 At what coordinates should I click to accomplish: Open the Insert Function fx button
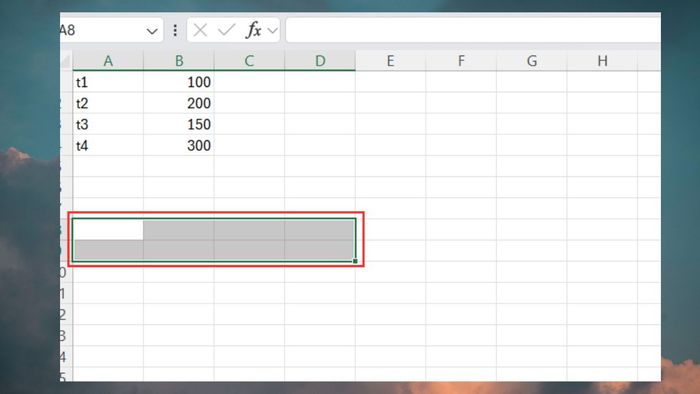(x=254, y=30)
